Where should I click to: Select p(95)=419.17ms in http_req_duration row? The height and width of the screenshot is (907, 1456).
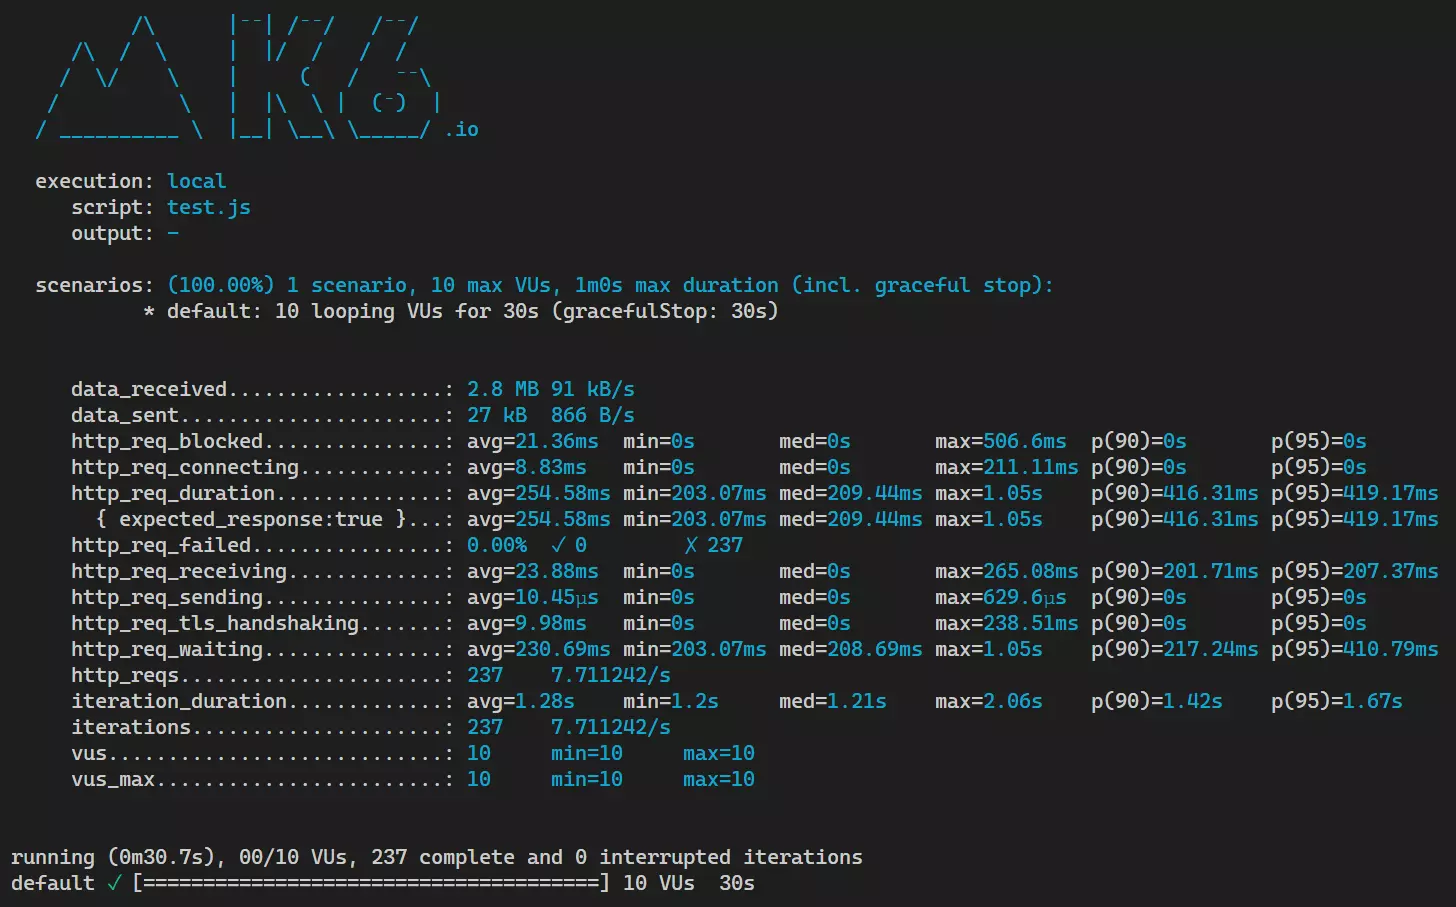click(1355, 493)
